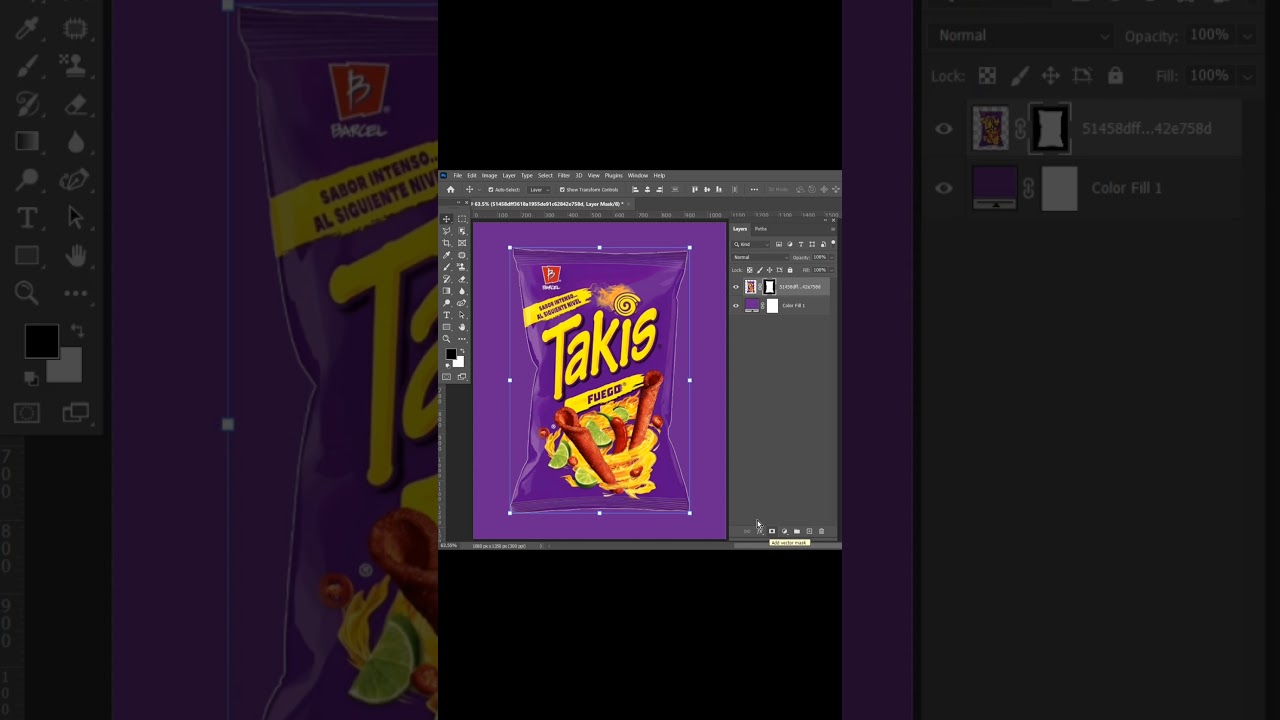Image resolution: width=1280 pixels, height=720 pixels.
Task: Toggle the Auto-Select checkbox
Action: [491, 190]
